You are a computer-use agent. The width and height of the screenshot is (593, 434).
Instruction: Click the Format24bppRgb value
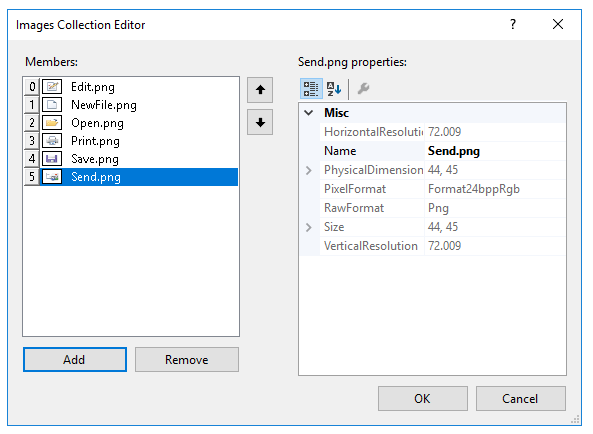pos(473,189)
